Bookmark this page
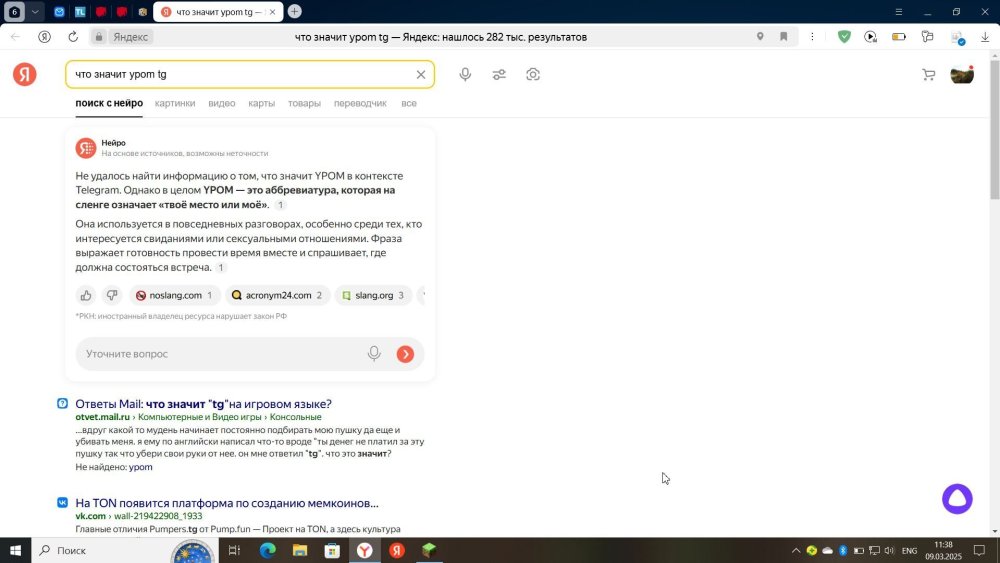The width and height of the screenshot is (1000, 563). pyautogui.click(x=784, y=37)
